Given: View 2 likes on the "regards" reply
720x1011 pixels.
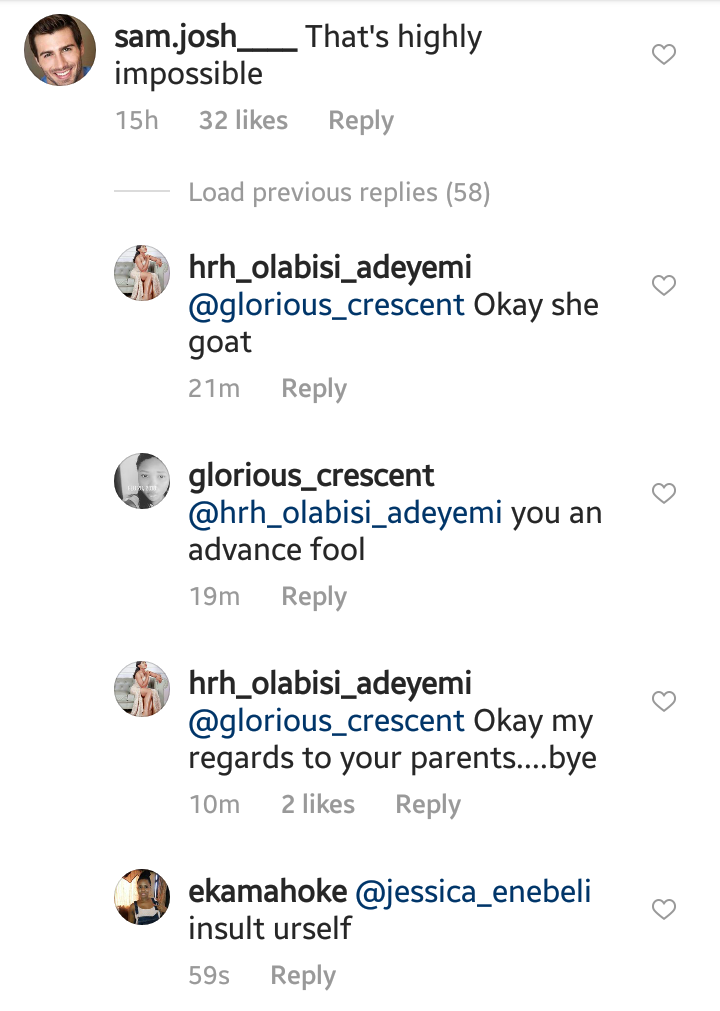Looking at the screenshot, I should pyautogui.click(x=318, y=805).
